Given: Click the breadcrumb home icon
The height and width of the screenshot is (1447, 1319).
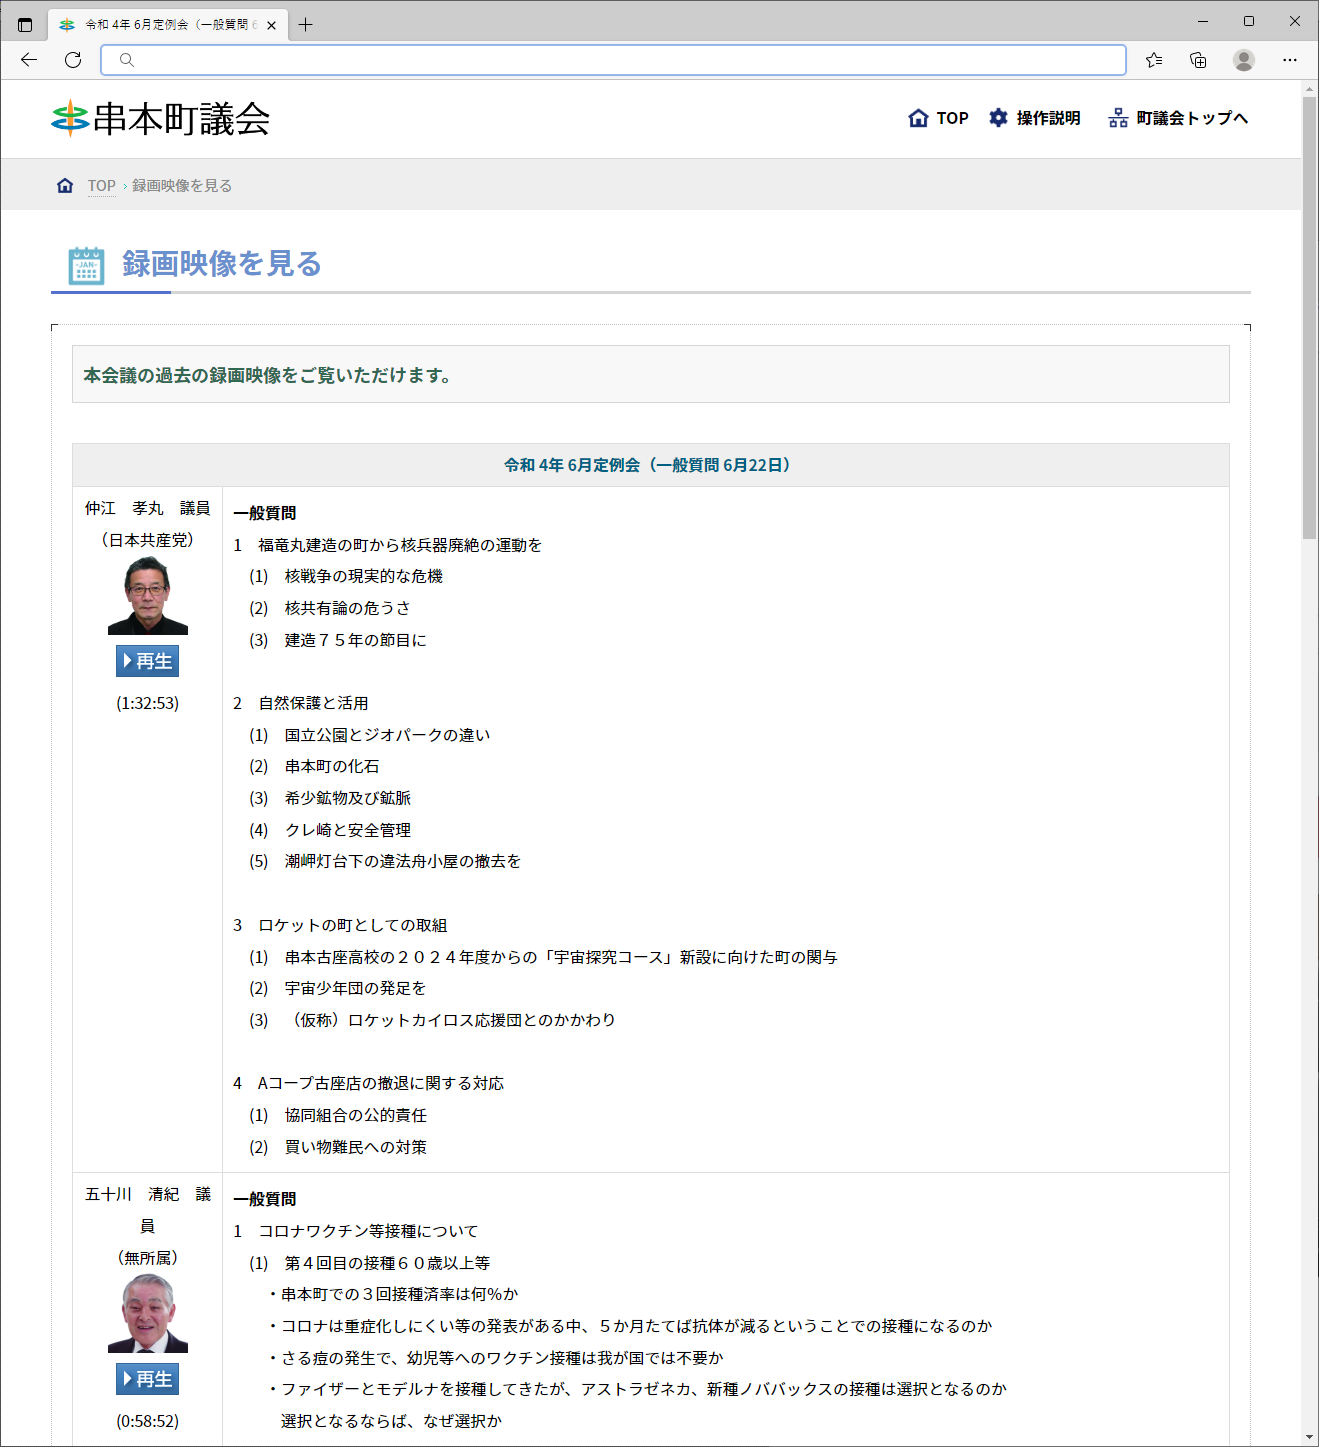Looking at the screenshot, I should (65, 186).
